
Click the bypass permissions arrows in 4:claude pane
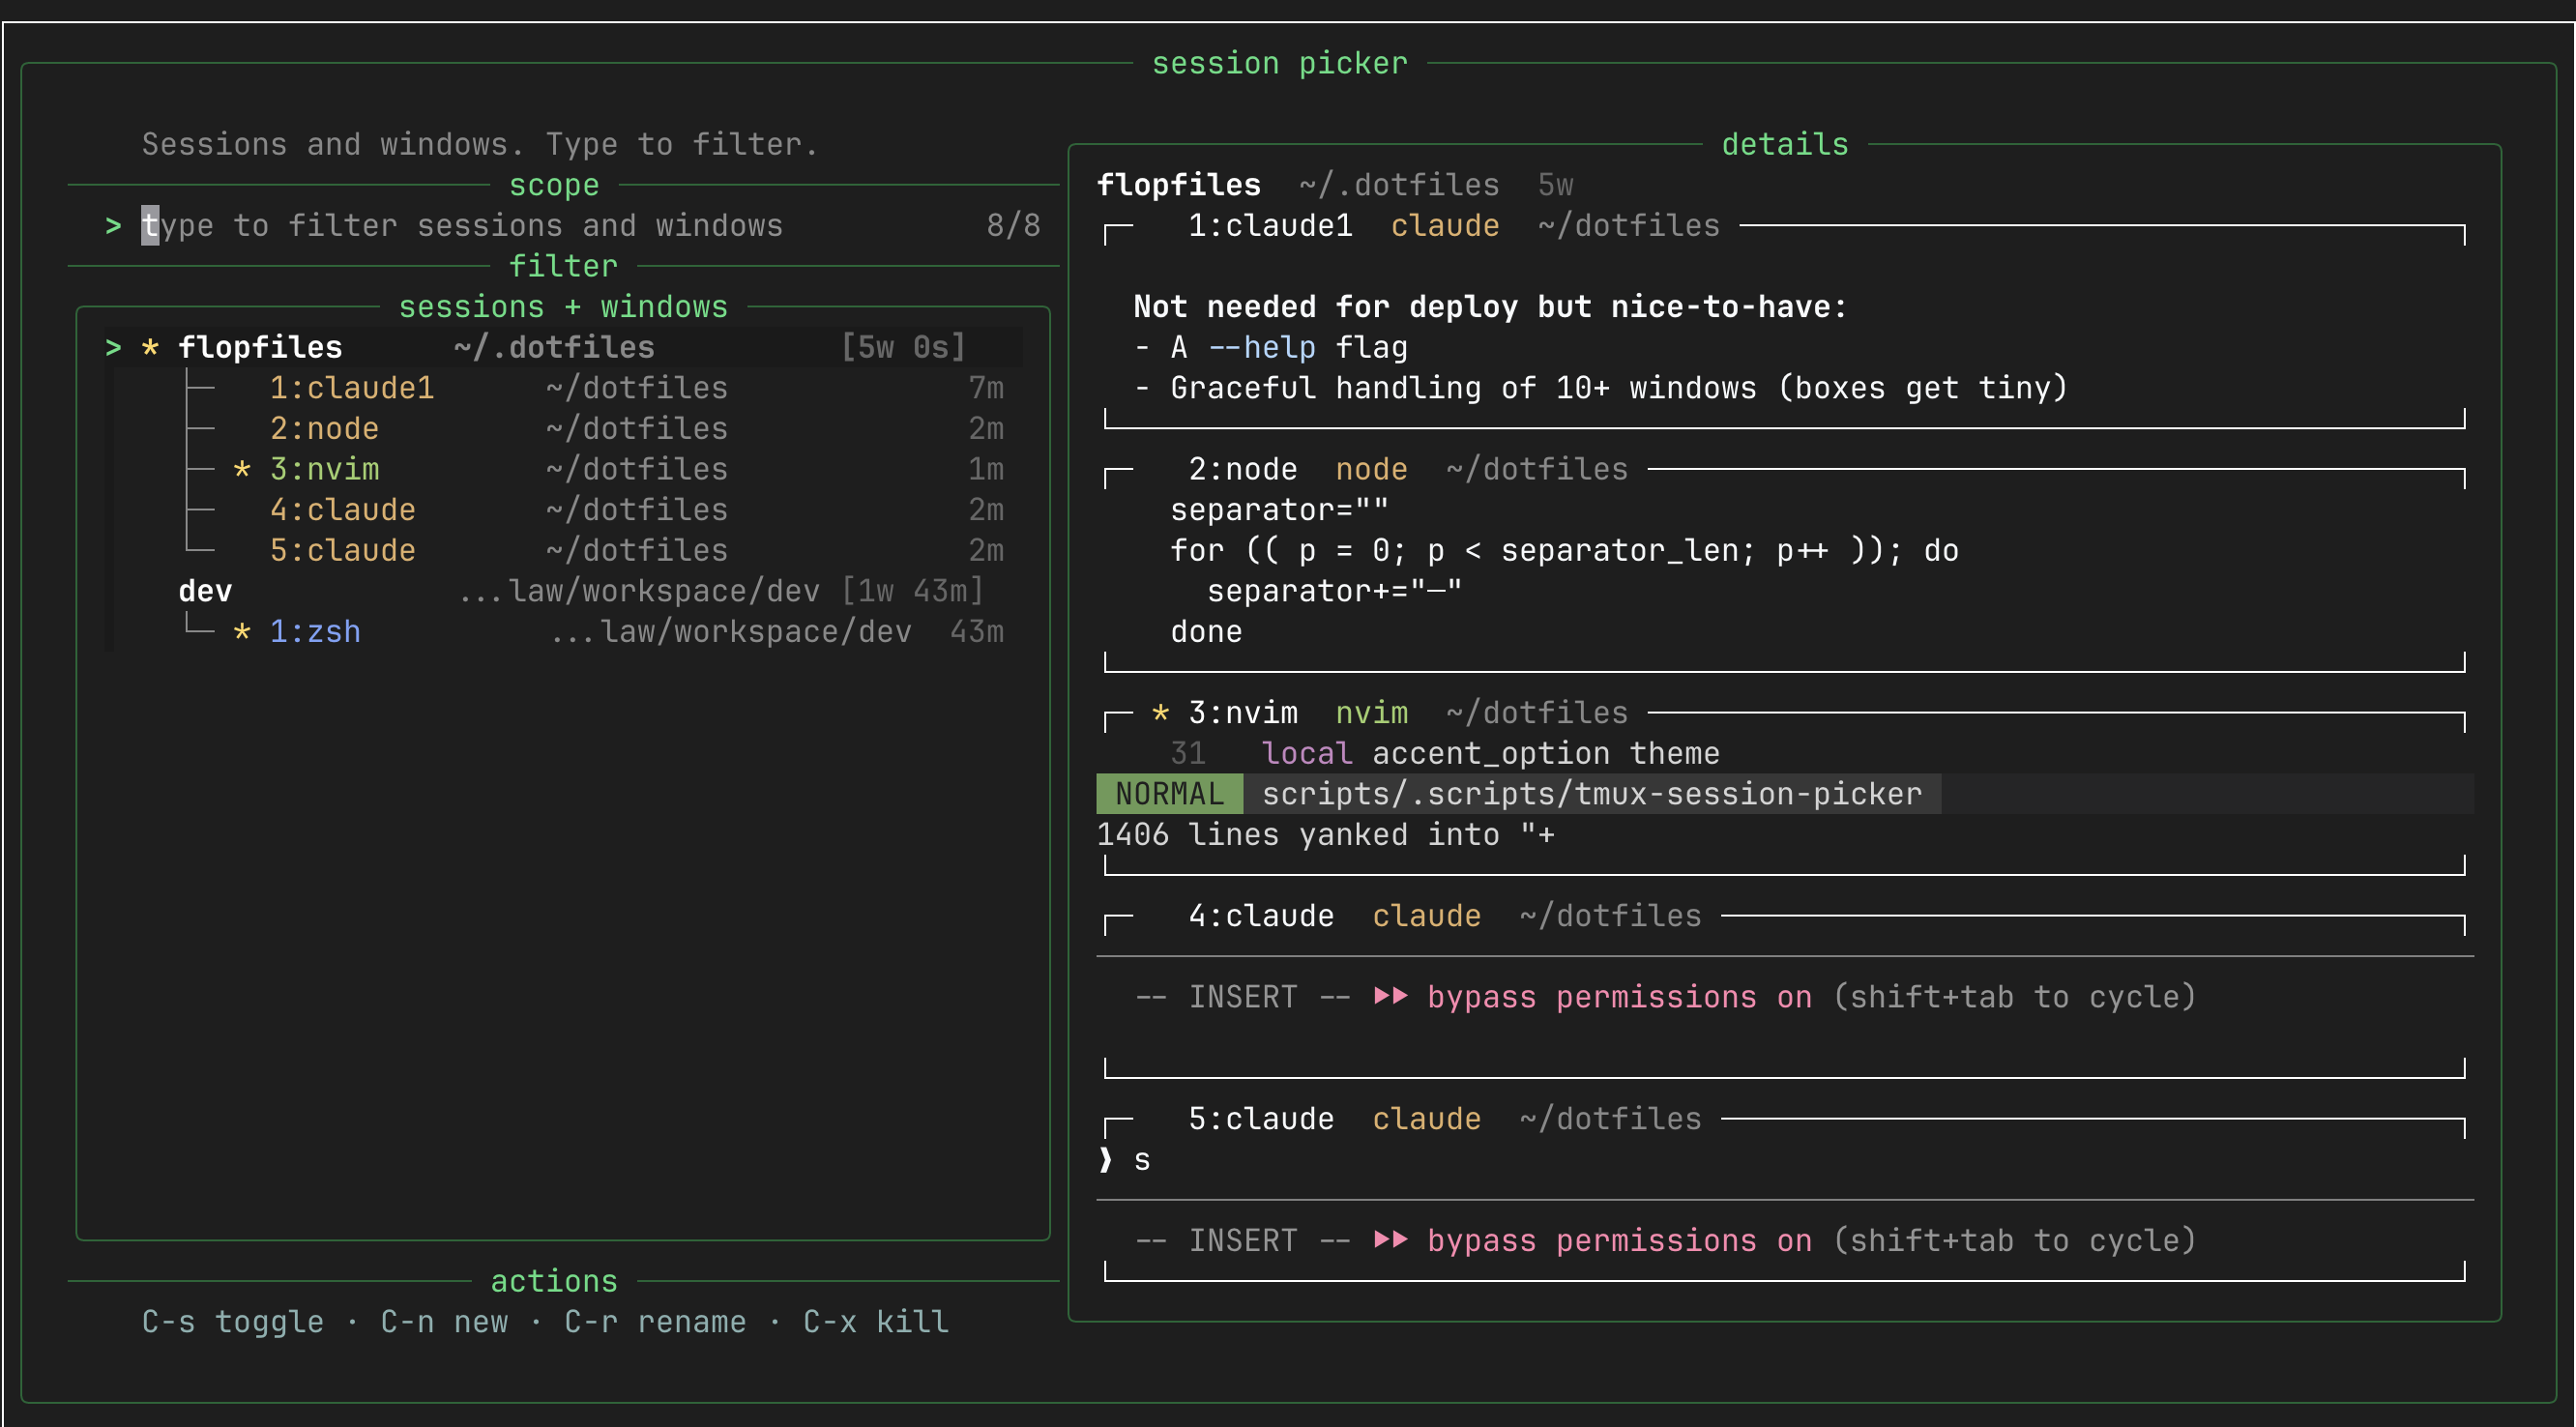pyautogui.click(x=1390, y=996)
